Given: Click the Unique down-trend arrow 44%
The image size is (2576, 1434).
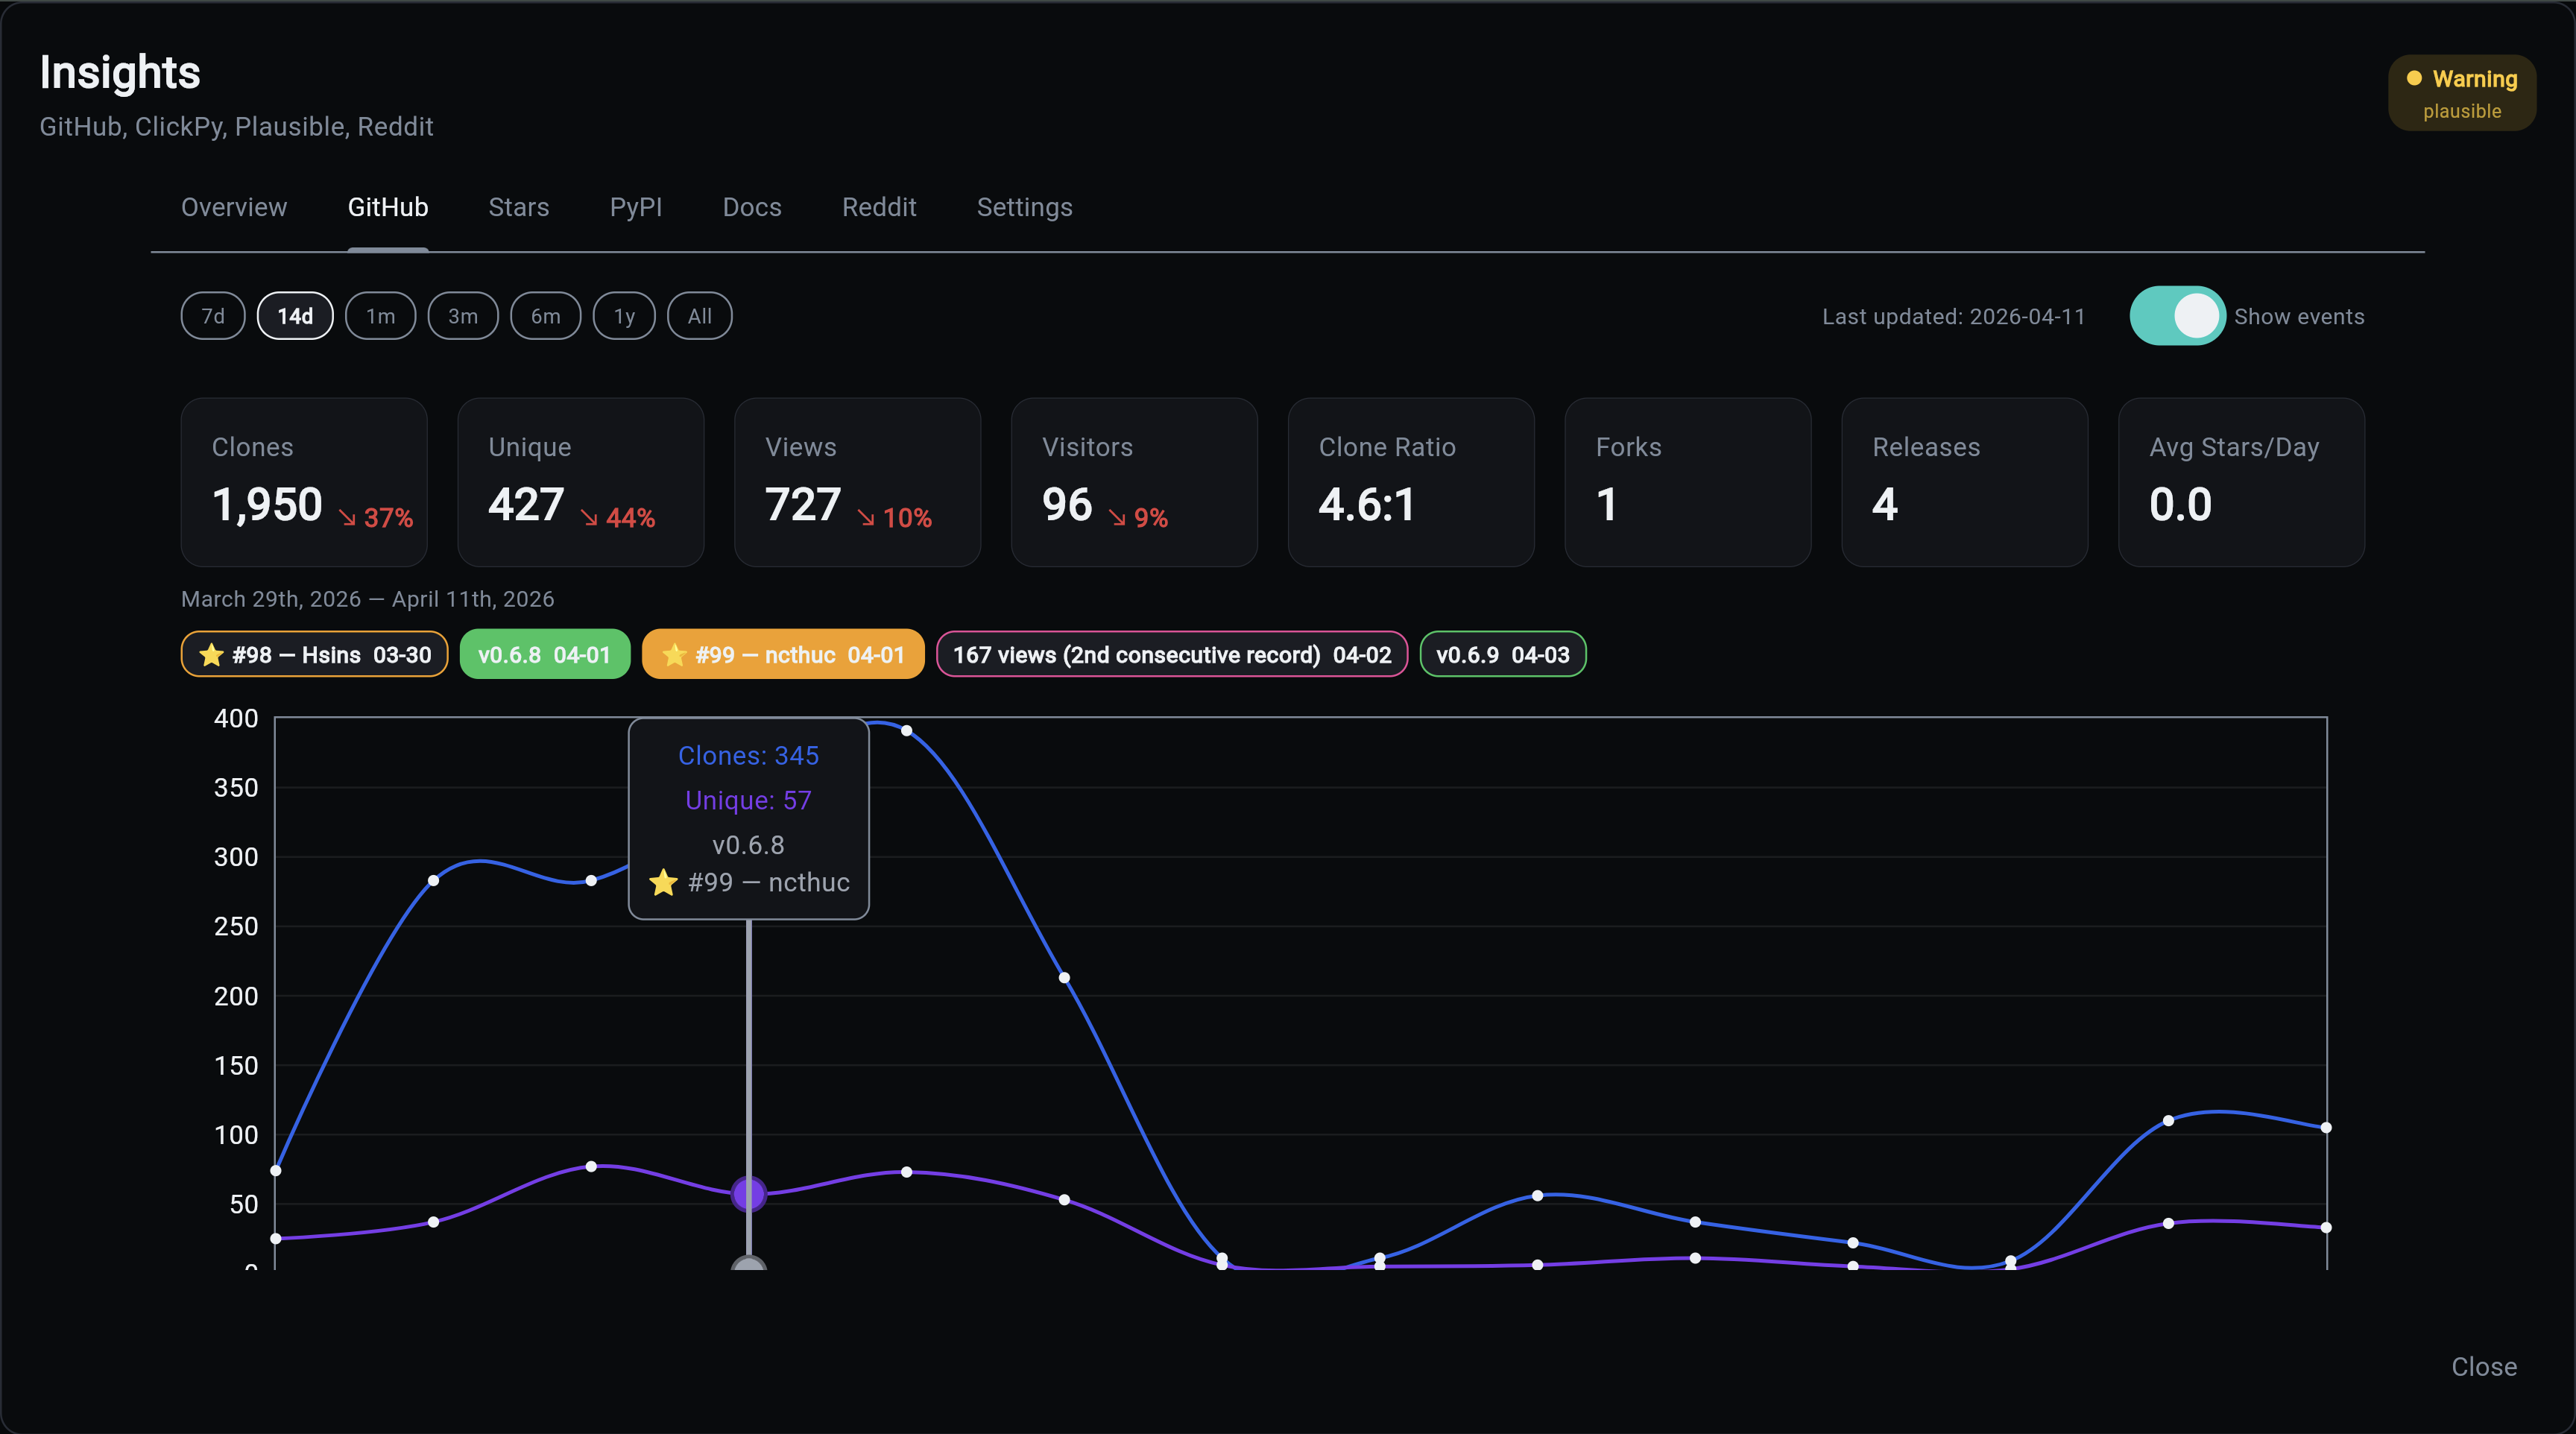Looking at the screenshot, I should click(x=589, y=518).
